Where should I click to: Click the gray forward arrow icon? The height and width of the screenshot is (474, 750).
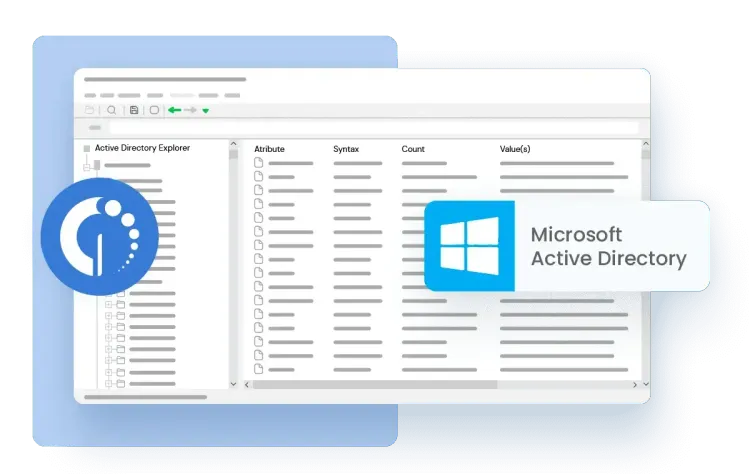[x=190, y=110]
